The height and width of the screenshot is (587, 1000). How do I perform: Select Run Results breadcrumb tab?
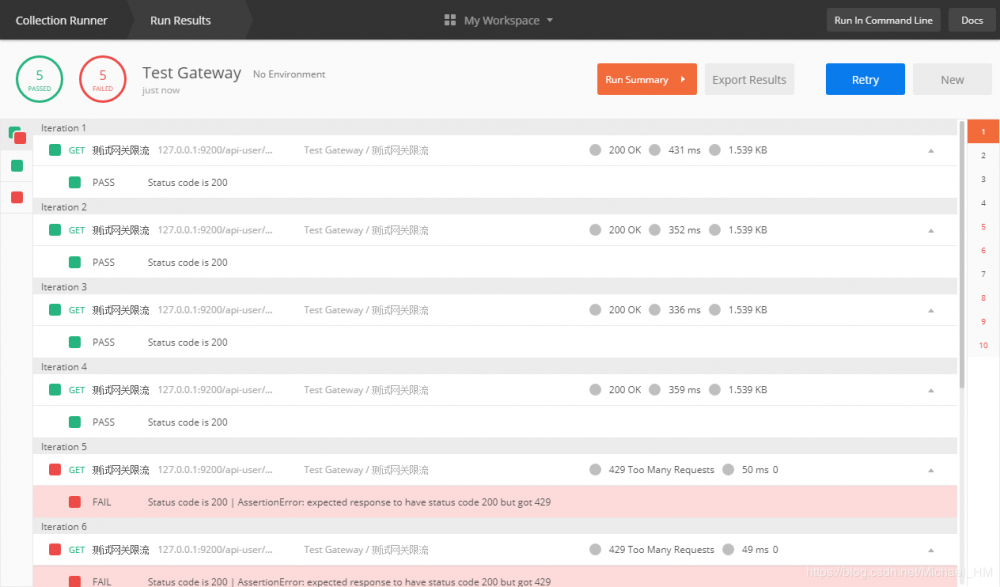[x=180, y=20]
